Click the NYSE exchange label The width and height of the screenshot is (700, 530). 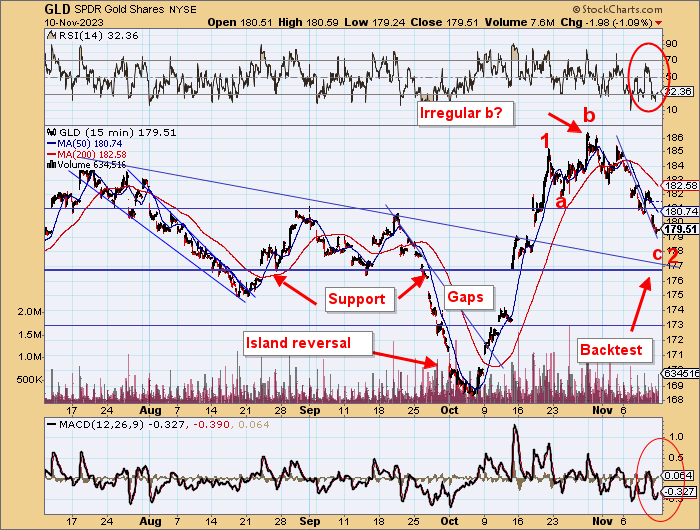pos(183,10)
